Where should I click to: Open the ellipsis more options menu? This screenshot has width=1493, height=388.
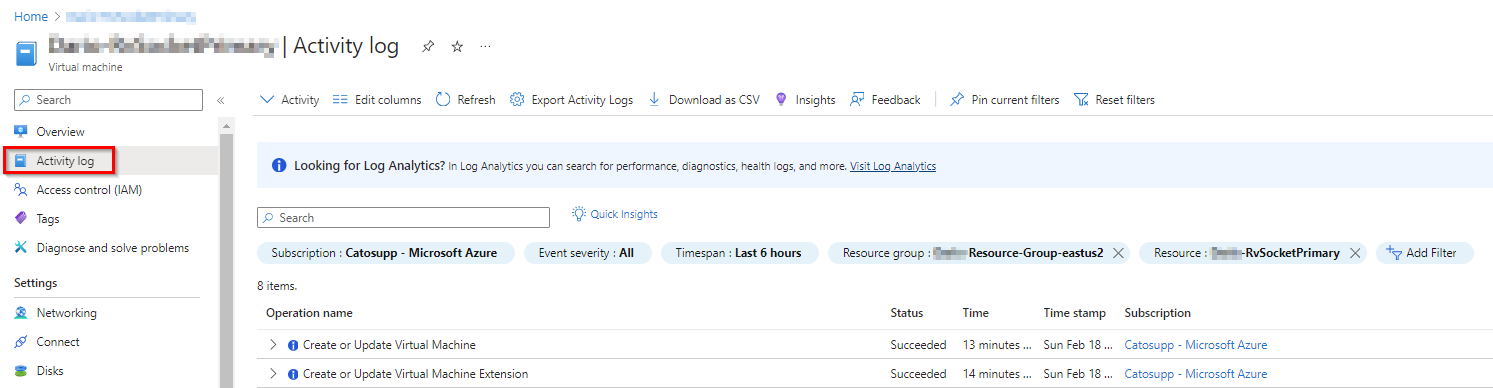click(486, 47)
